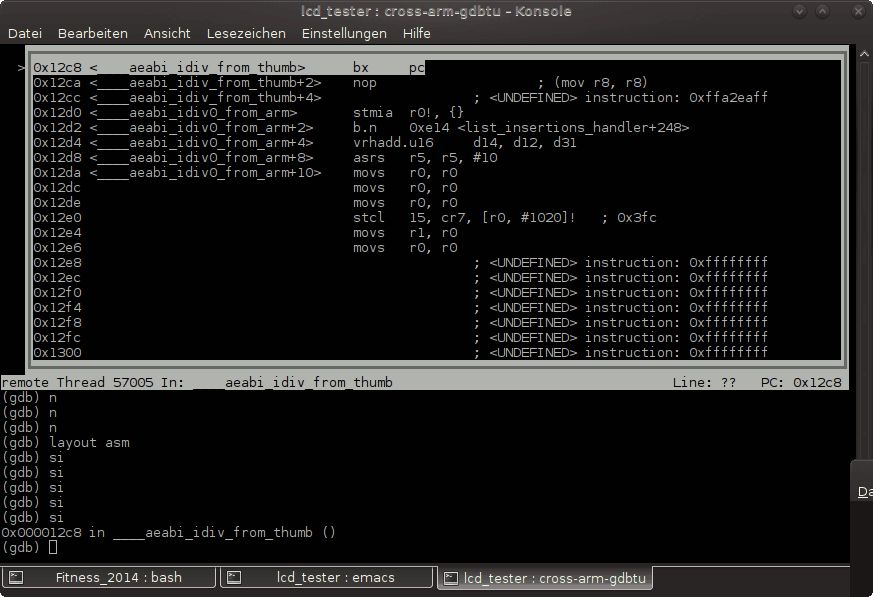
Task: Switch to the lcd_tester : emacs tab
Action: (x=327, y=578)
